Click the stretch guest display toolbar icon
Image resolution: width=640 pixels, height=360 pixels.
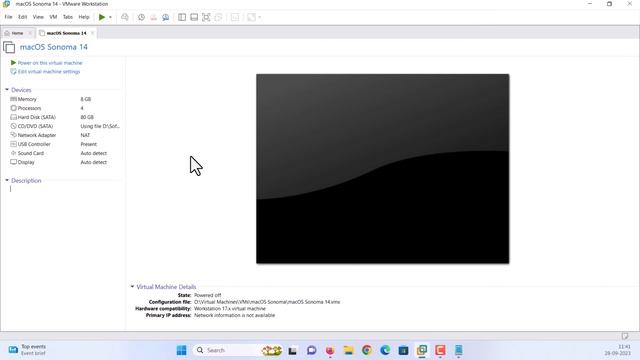coord(251,17)
